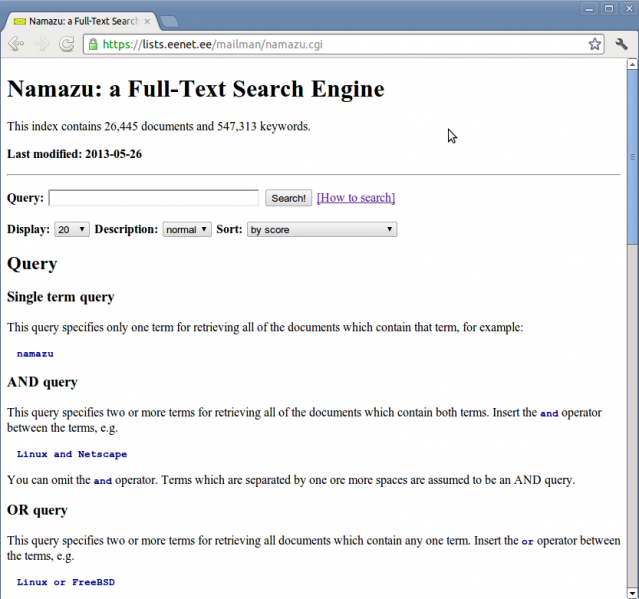Click the green SSL padlock icon
The image size is (639, 599).
(93, 44)
